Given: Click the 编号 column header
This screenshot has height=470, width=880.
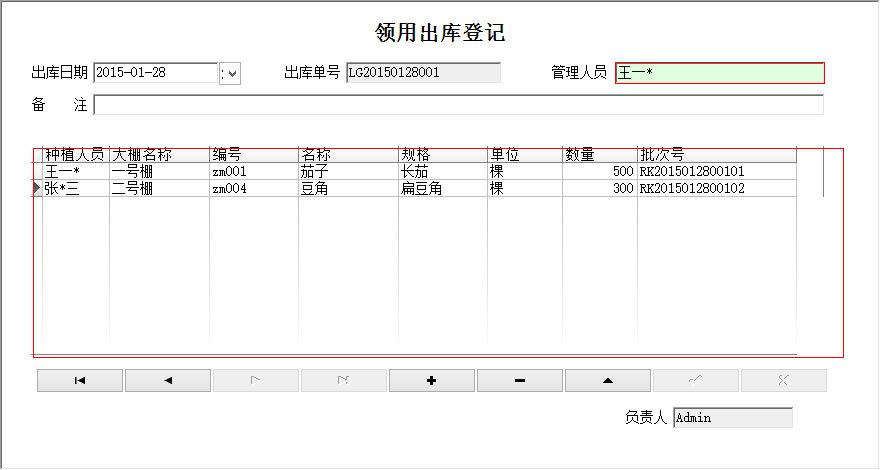Looking at the screenshot, I should point(254,154).
